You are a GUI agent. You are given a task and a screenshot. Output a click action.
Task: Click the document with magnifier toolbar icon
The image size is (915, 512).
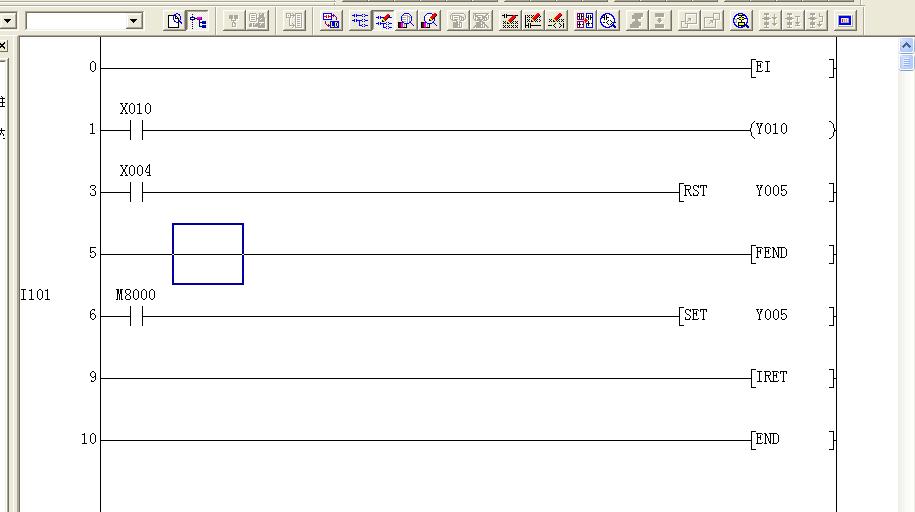[x=175, y=20]
